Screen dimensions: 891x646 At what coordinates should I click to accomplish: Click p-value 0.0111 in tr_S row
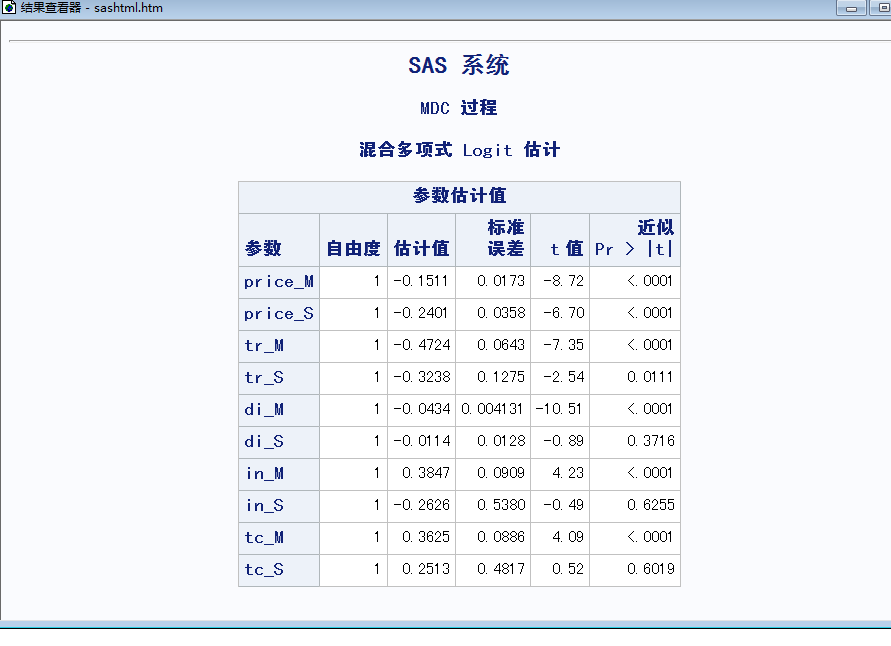[x=650, y=377]
